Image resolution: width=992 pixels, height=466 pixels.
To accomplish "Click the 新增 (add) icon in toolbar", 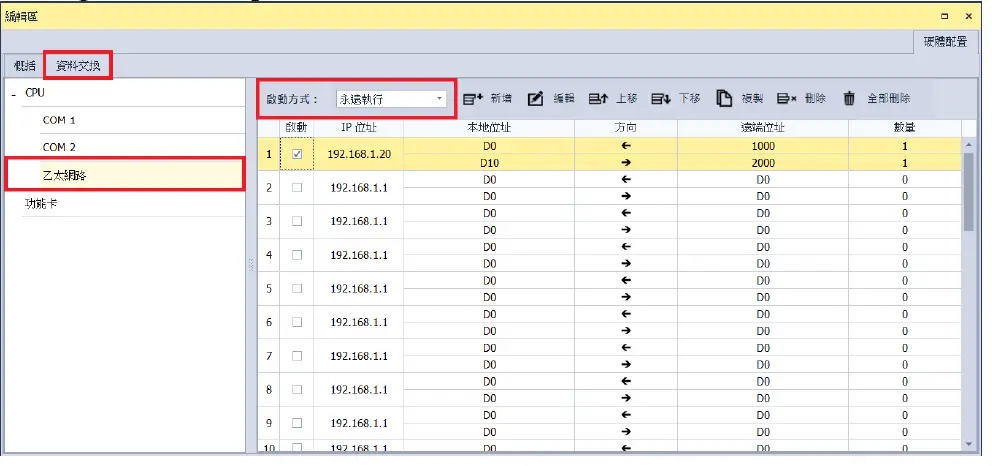I will coord(473,99).
